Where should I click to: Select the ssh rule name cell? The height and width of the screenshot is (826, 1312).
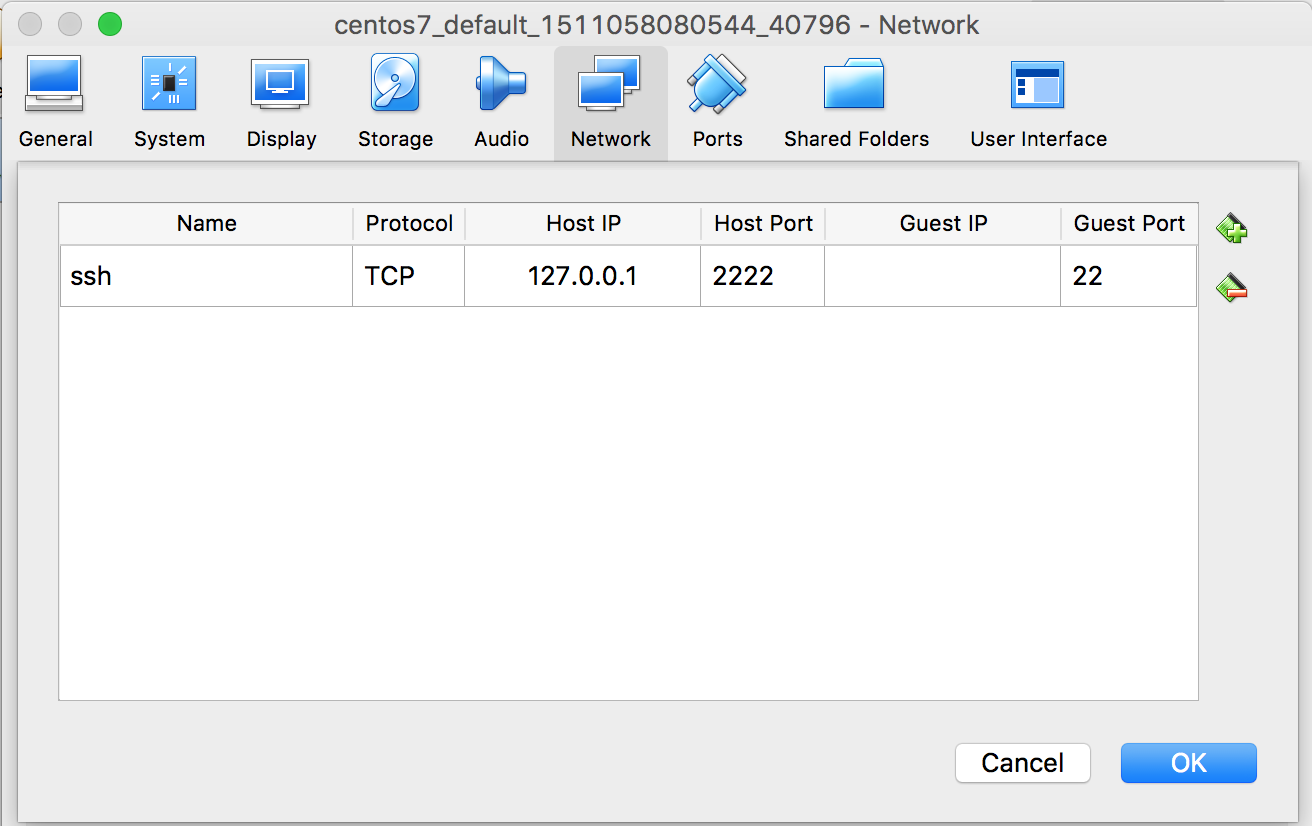tap(206, 276)
